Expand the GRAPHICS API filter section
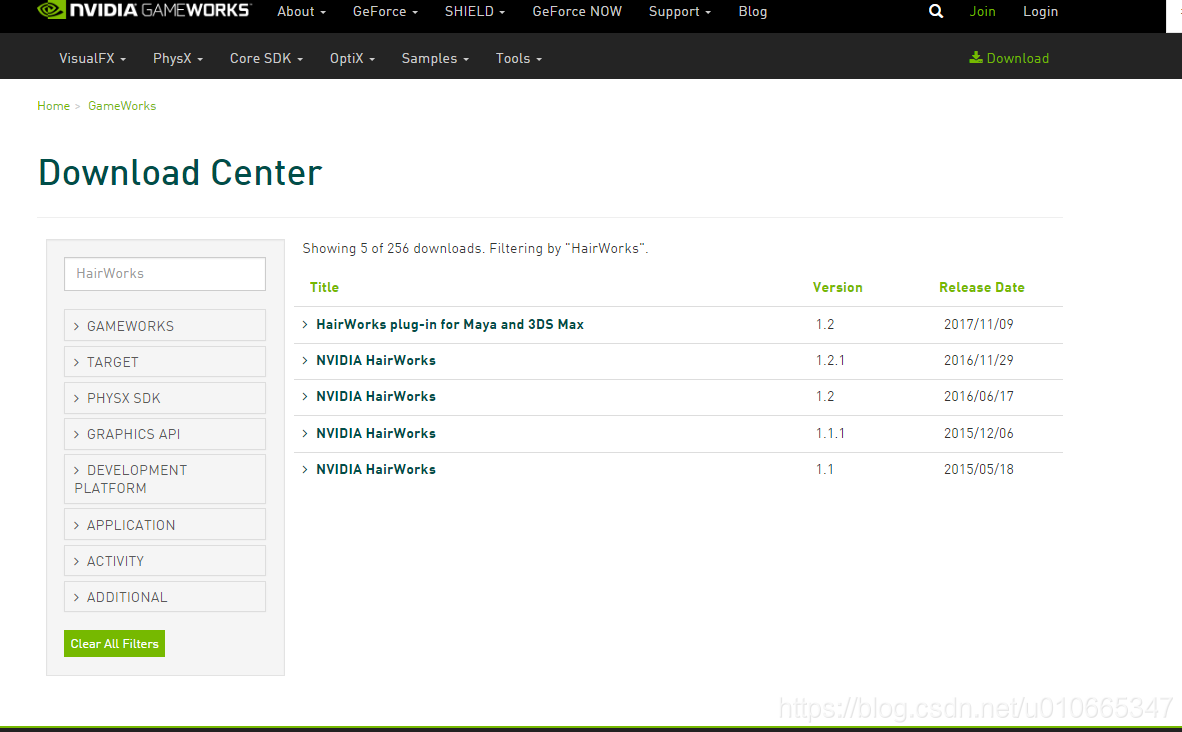Viewport: 1182px width, 732px height. 165,434
